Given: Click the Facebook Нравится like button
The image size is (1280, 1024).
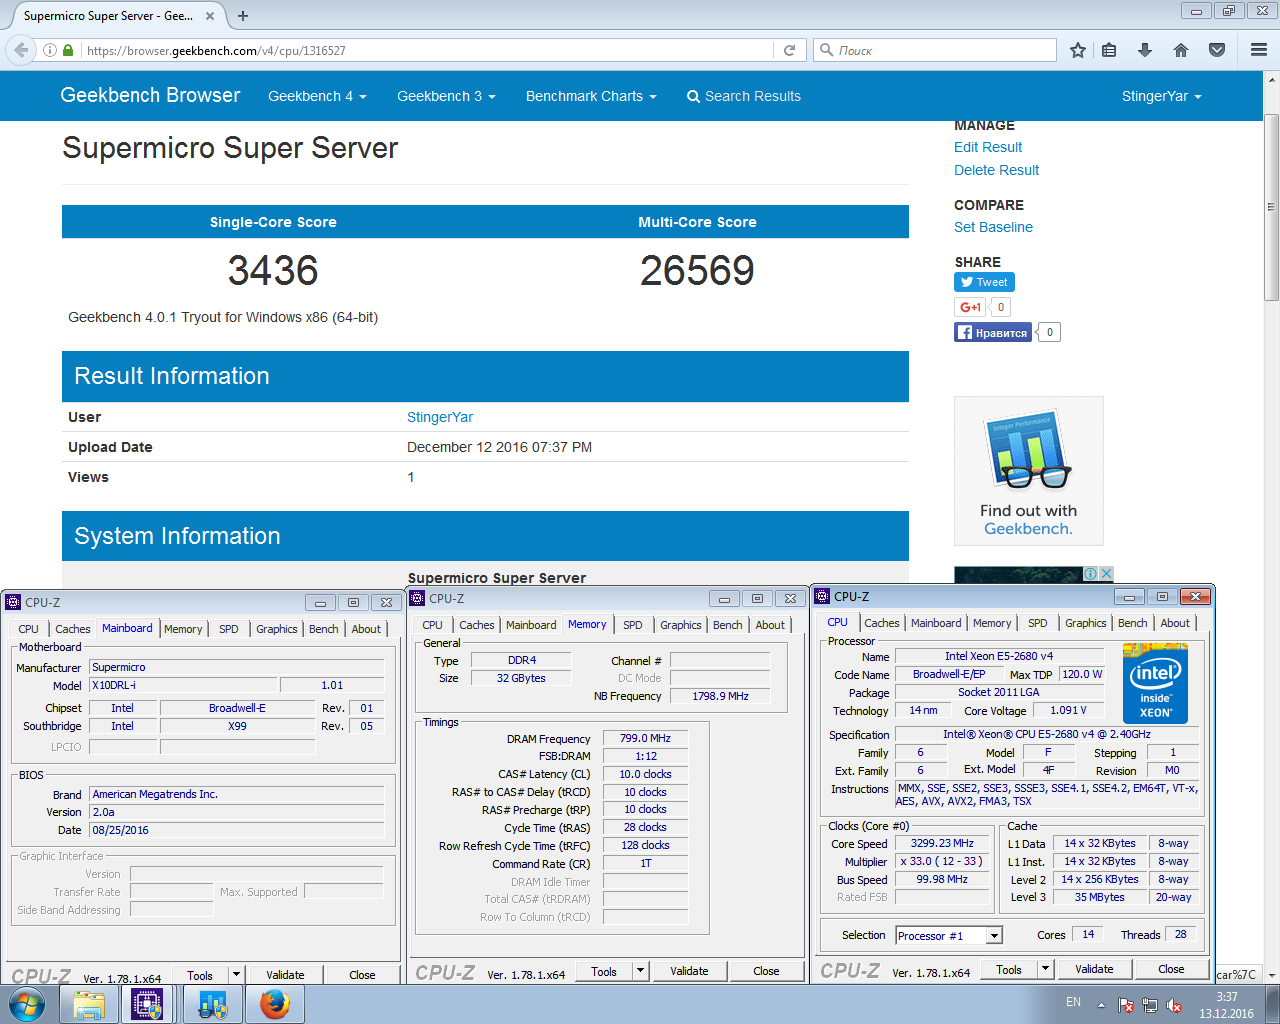Looking at the screenshot, I should click(x=993, y=332).
